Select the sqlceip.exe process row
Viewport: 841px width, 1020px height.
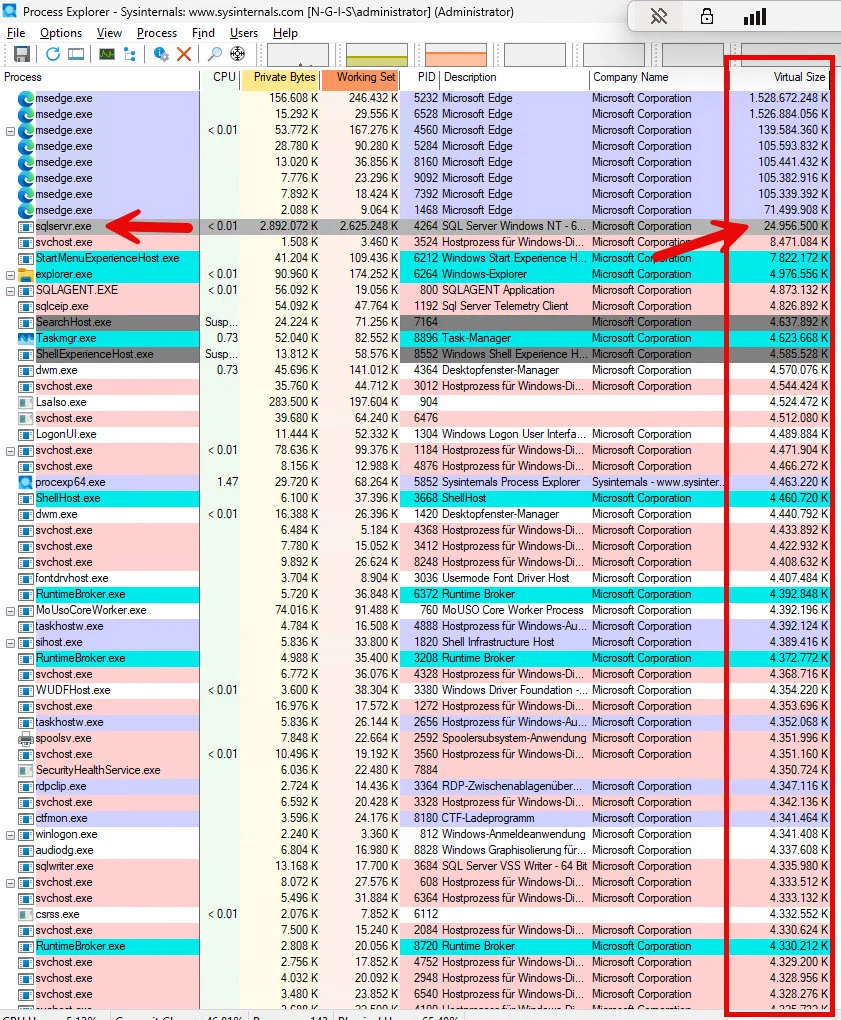tap(416, 306)
